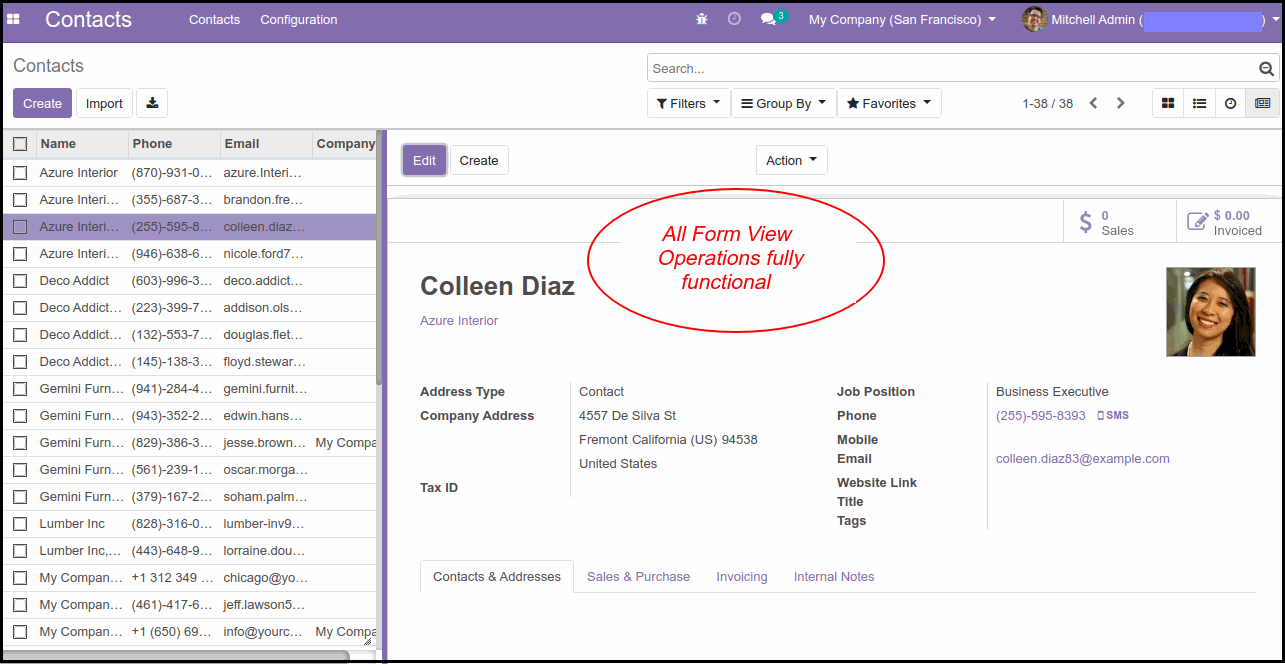
Task: Check the gemini.furnit row checkbox
Action: tap(20, 389)
